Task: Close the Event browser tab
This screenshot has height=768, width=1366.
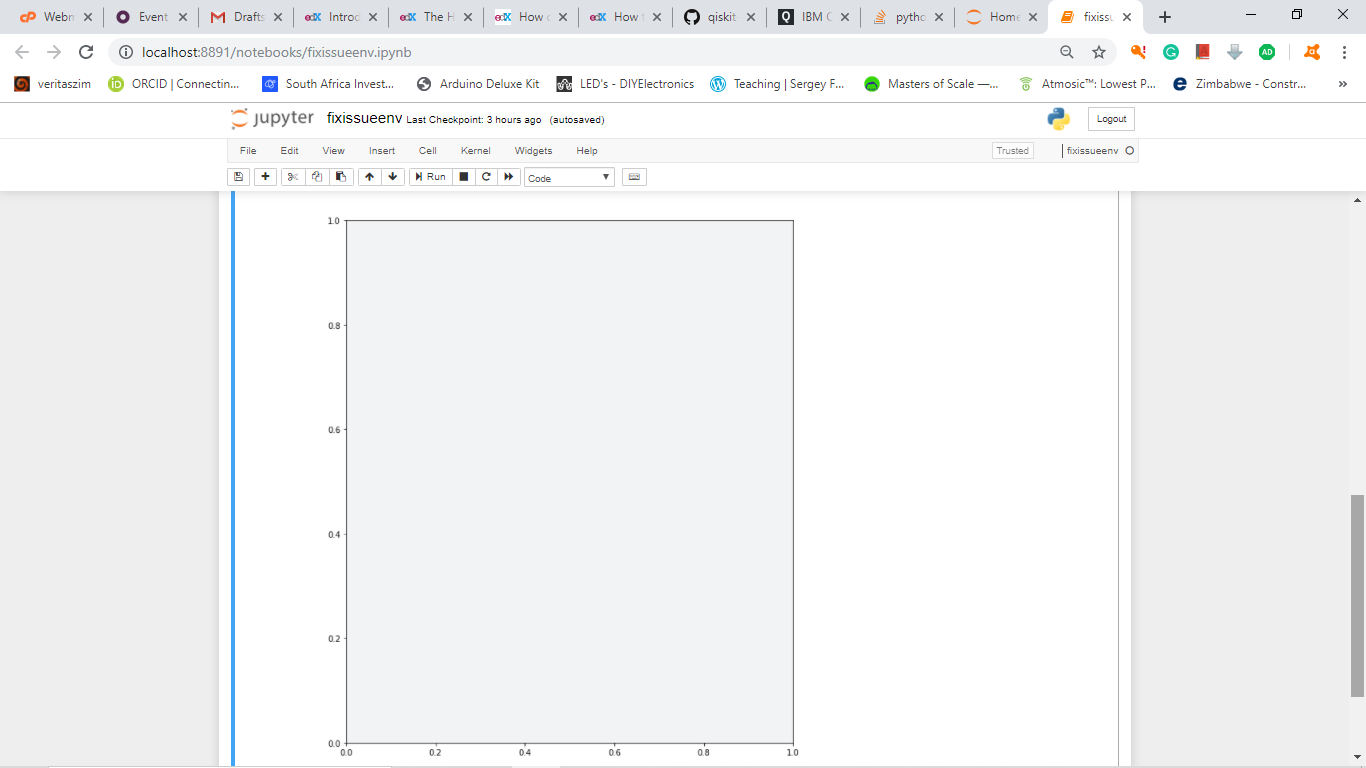Action: [x=182, y=17]
